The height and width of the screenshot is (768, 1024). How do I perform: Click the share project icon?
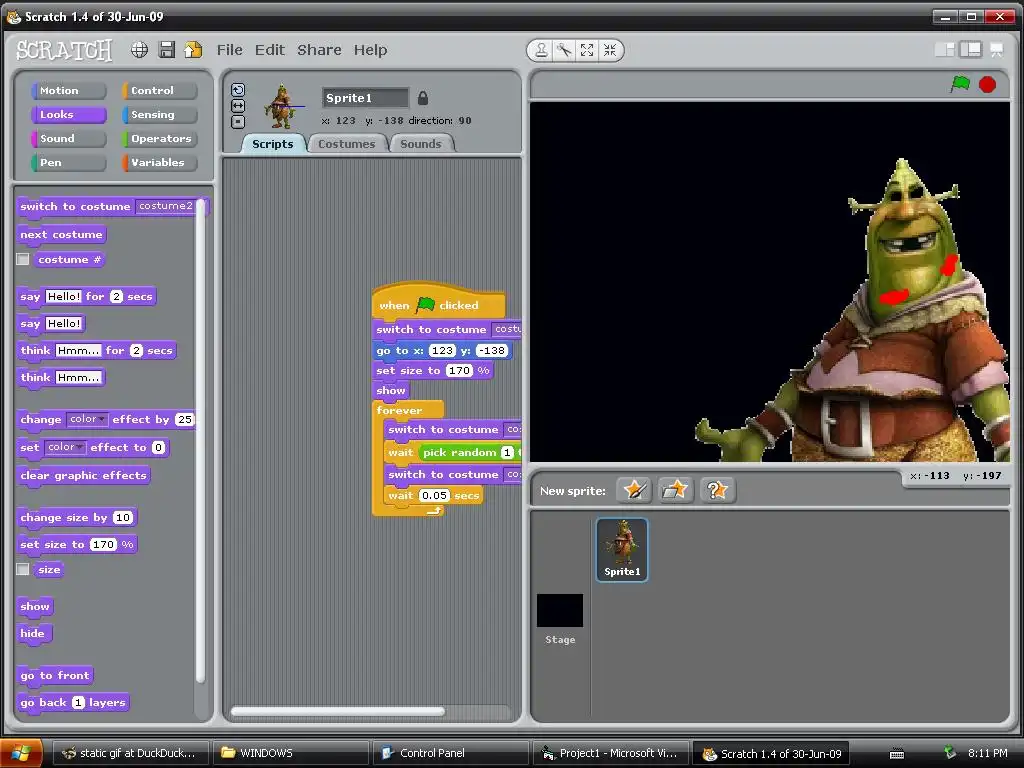[x=193, y=50]
